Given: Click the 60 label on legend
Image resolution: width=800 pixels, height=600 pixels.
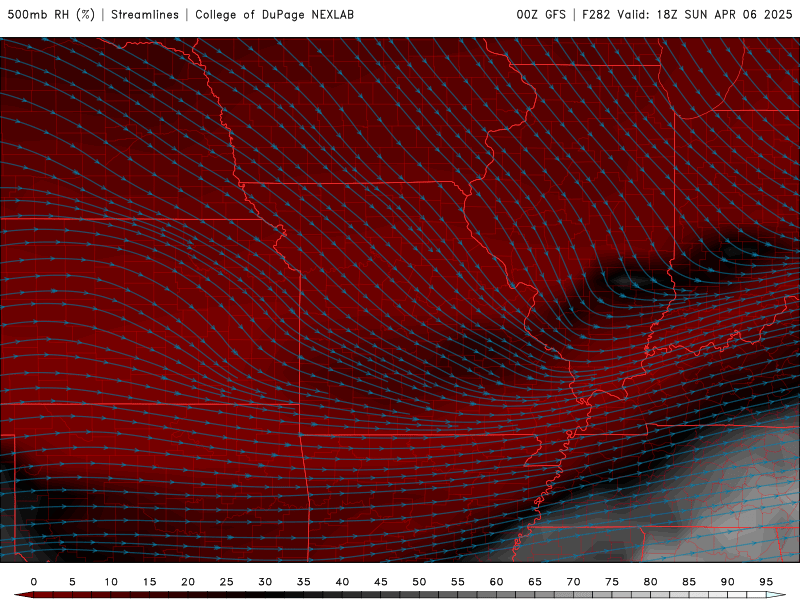Looking at the screenshot, I should coord(496,582).
